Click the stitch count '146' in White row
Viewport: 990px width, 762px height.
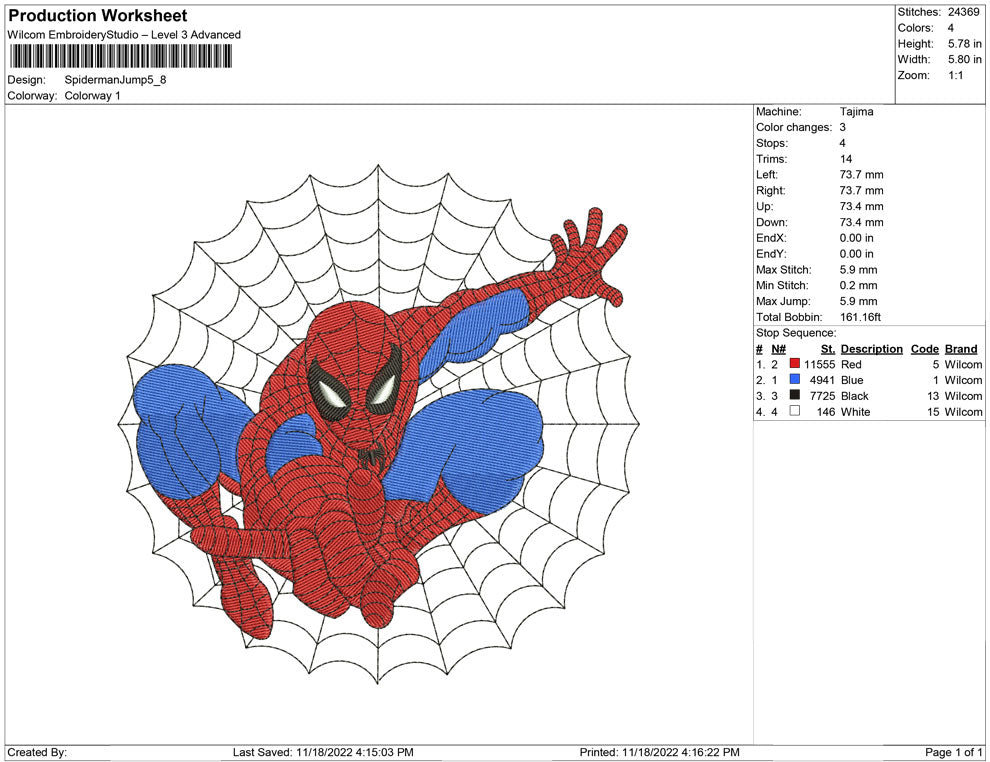826,412
